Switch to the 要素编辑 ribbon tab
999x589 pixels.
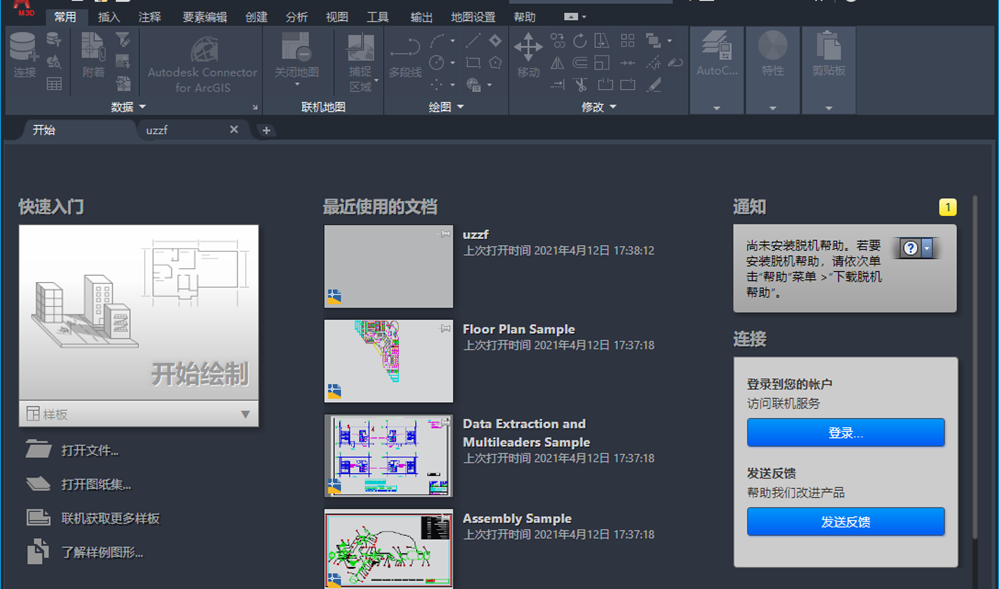(205, 17)
